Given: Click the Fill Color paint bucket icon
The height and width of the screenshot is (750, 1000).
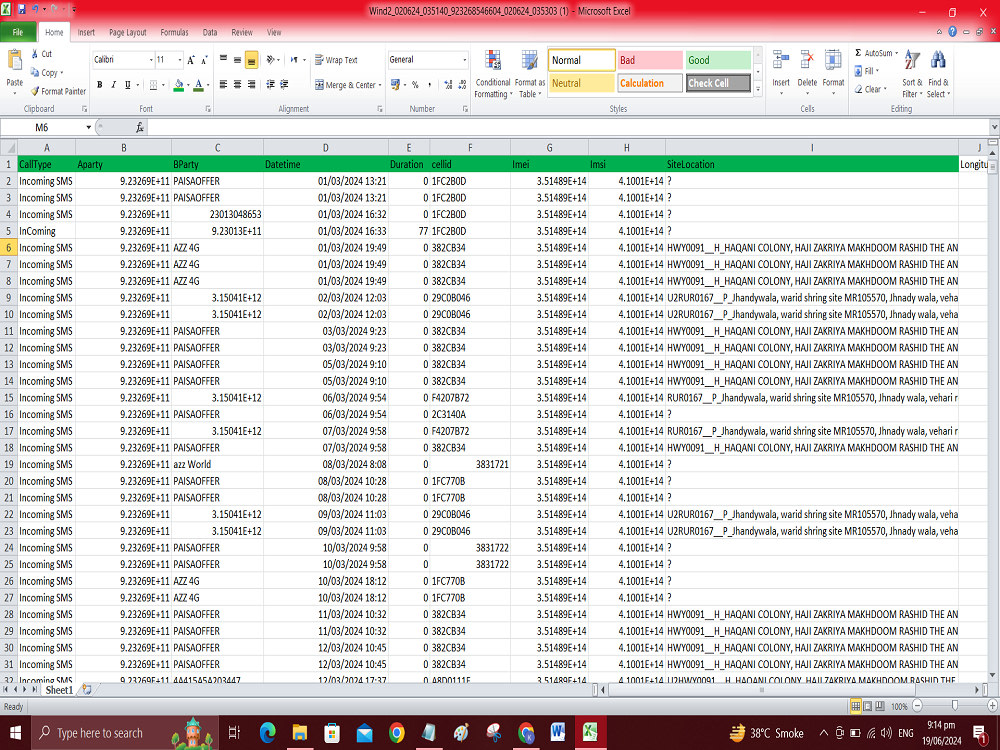Looking at the screenshot, I should tap(177, 84).
